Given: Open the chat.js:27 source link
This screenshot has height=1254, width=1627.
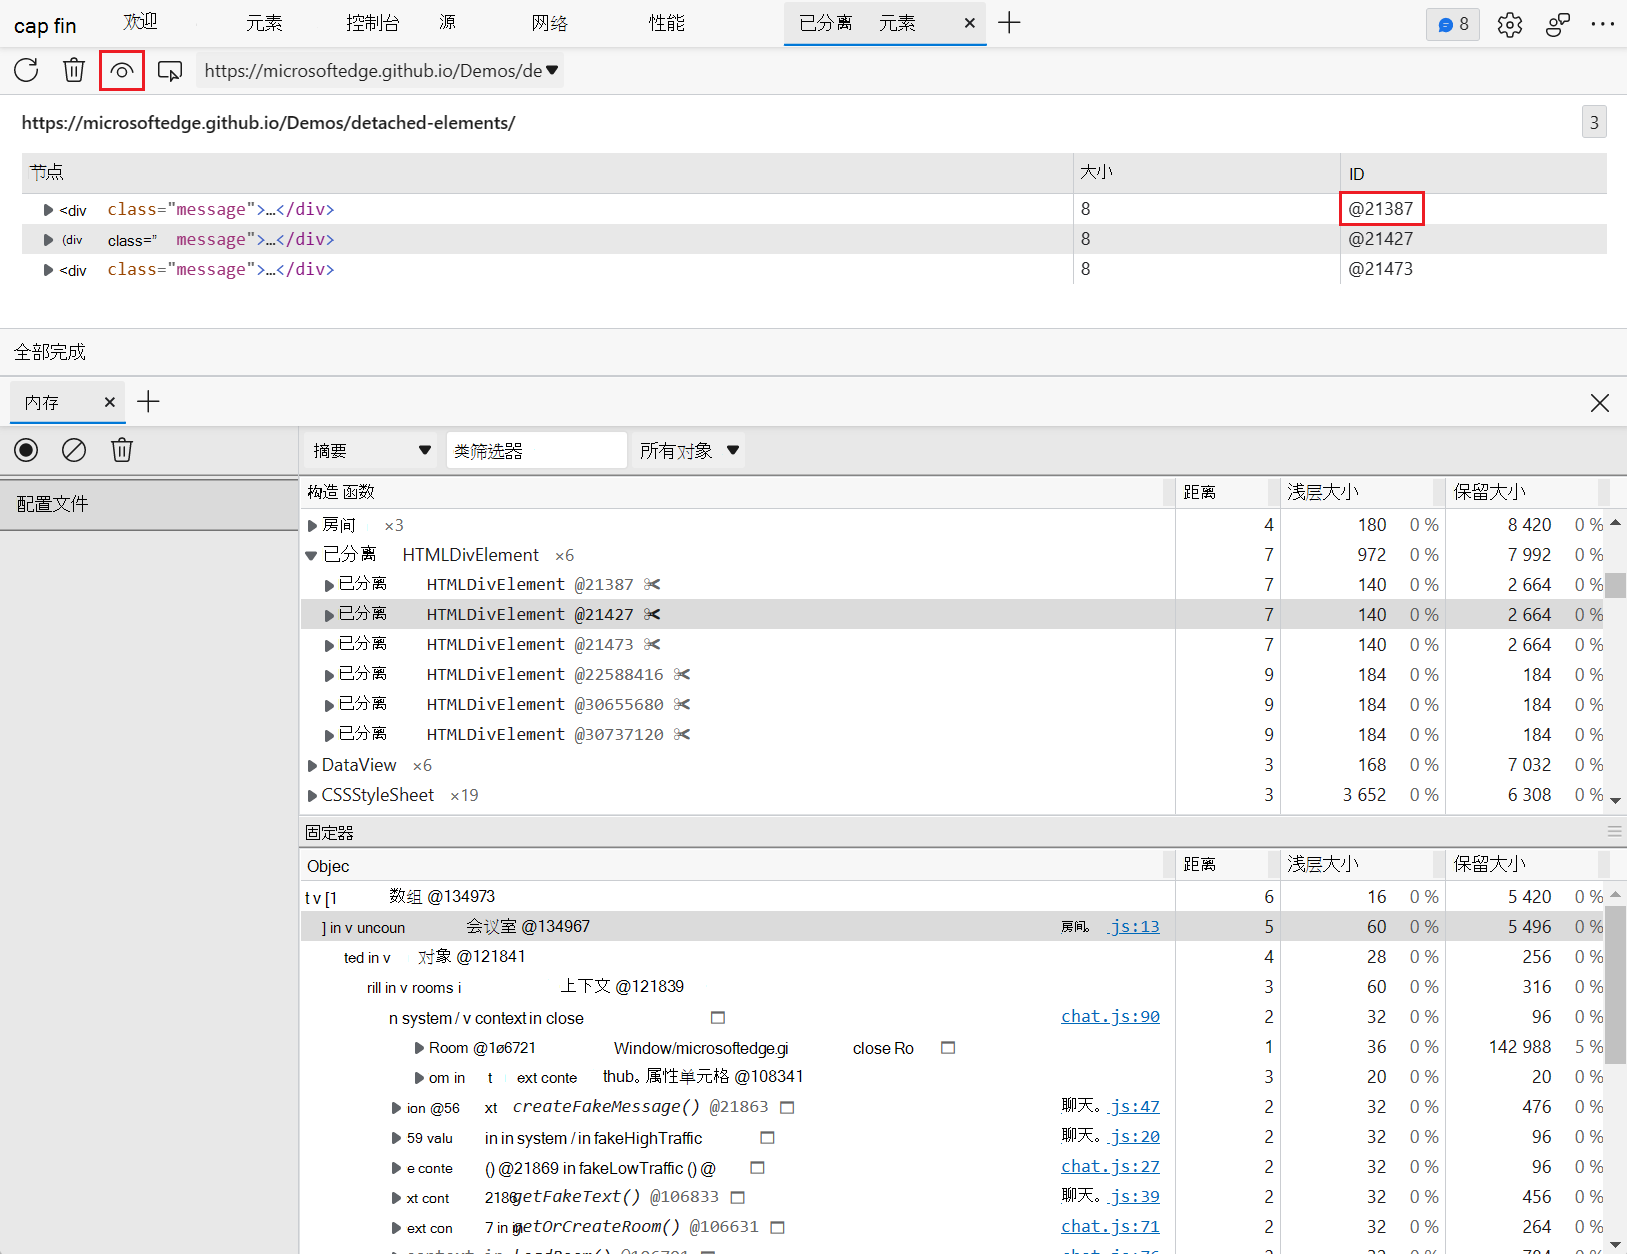Looking at the screenshot, I should coord(1110,1167).
